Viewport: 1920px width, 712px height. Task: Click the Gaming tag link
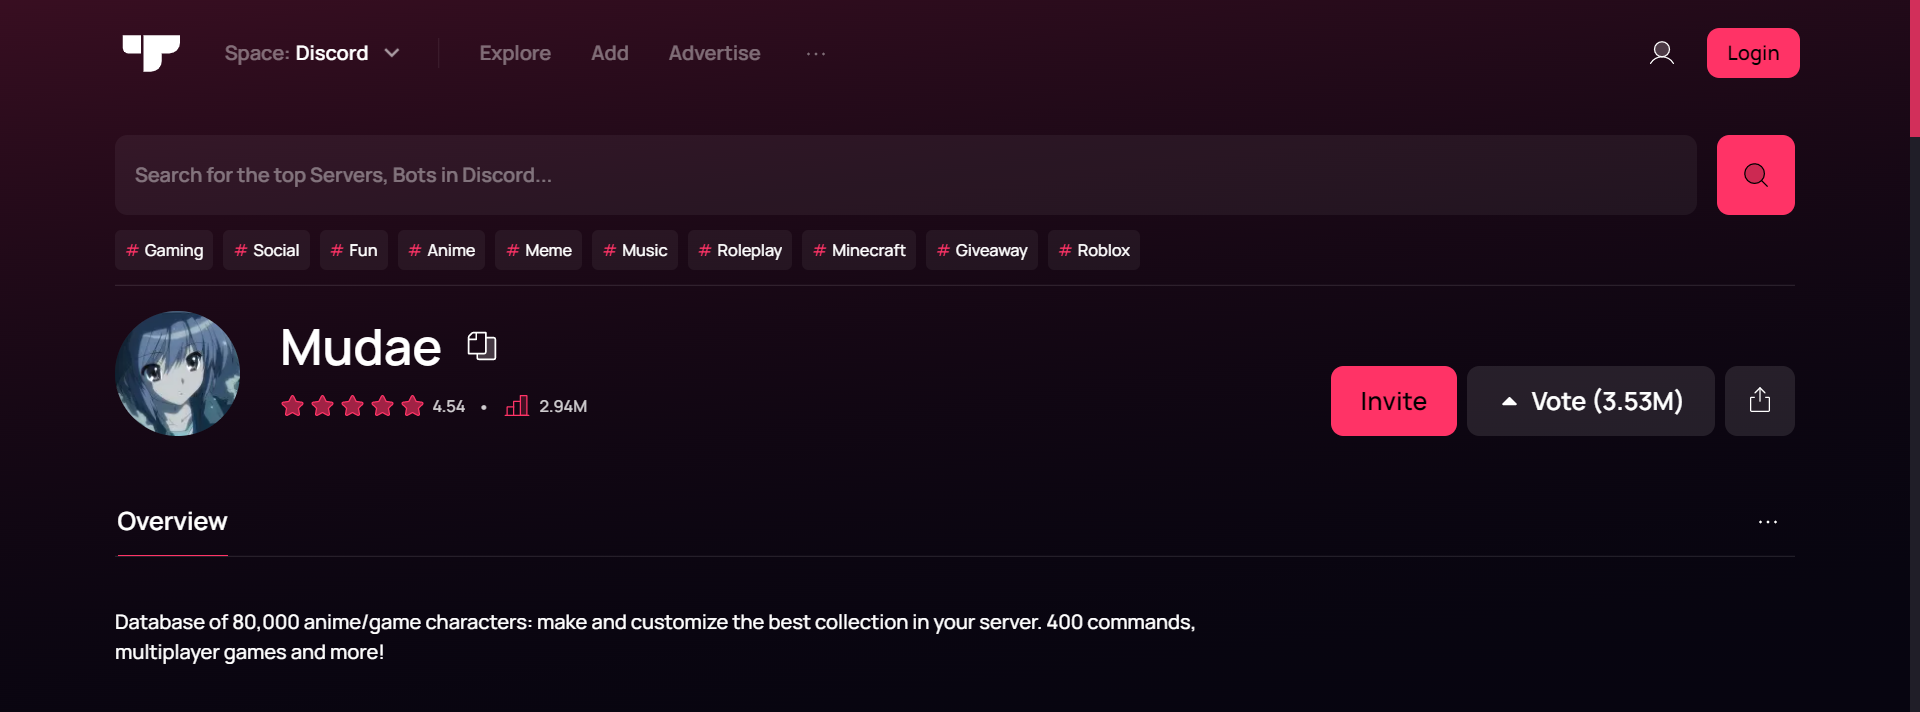click(164, 250)
